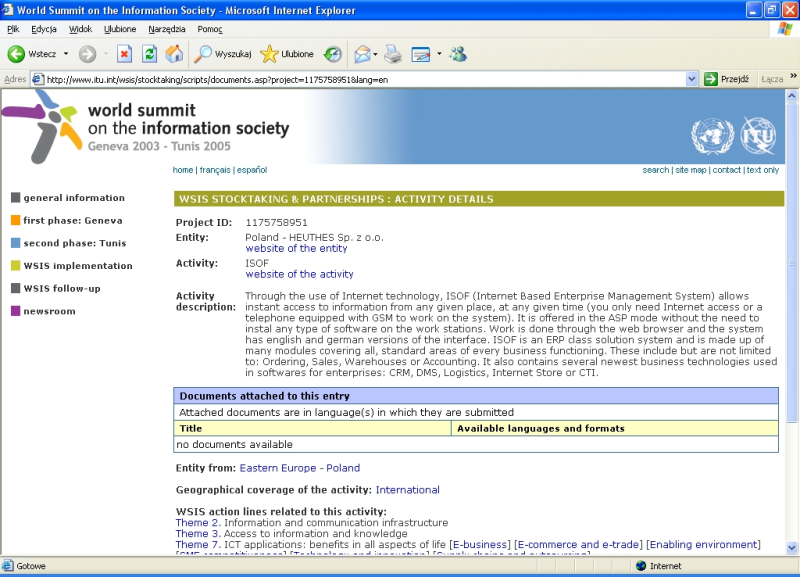The width and height of the screenshot is (800, 577).
Task: Open the 'website of the entity' link
Action: [296, 248]
